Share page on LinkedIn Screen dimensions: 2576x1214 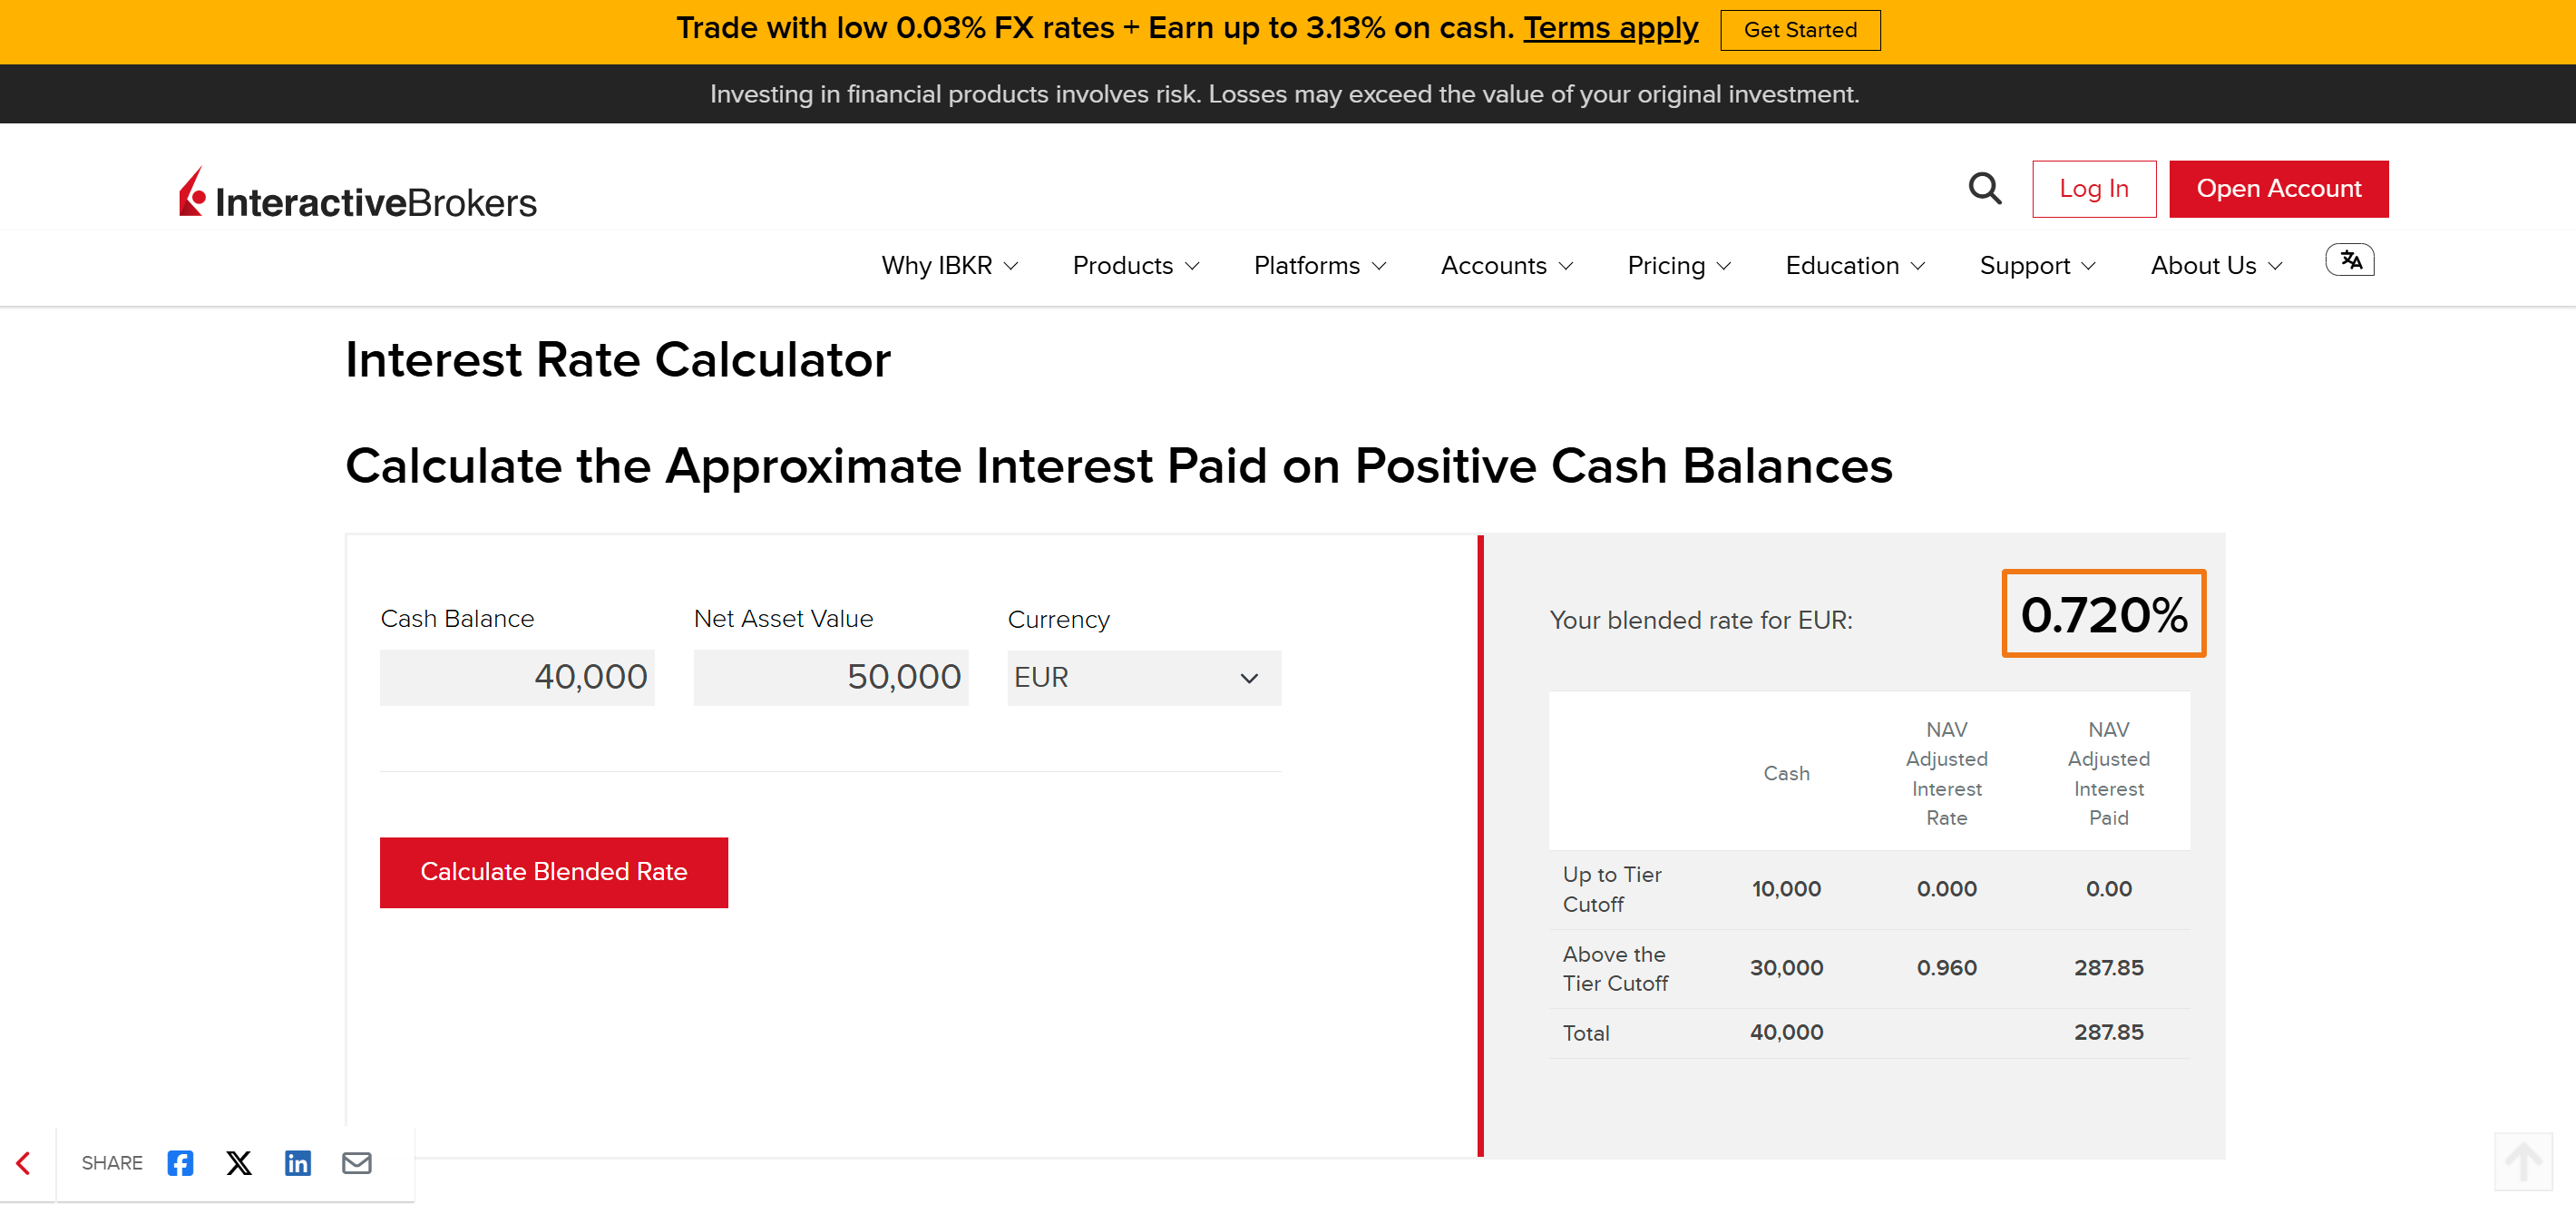[298, 1163]
